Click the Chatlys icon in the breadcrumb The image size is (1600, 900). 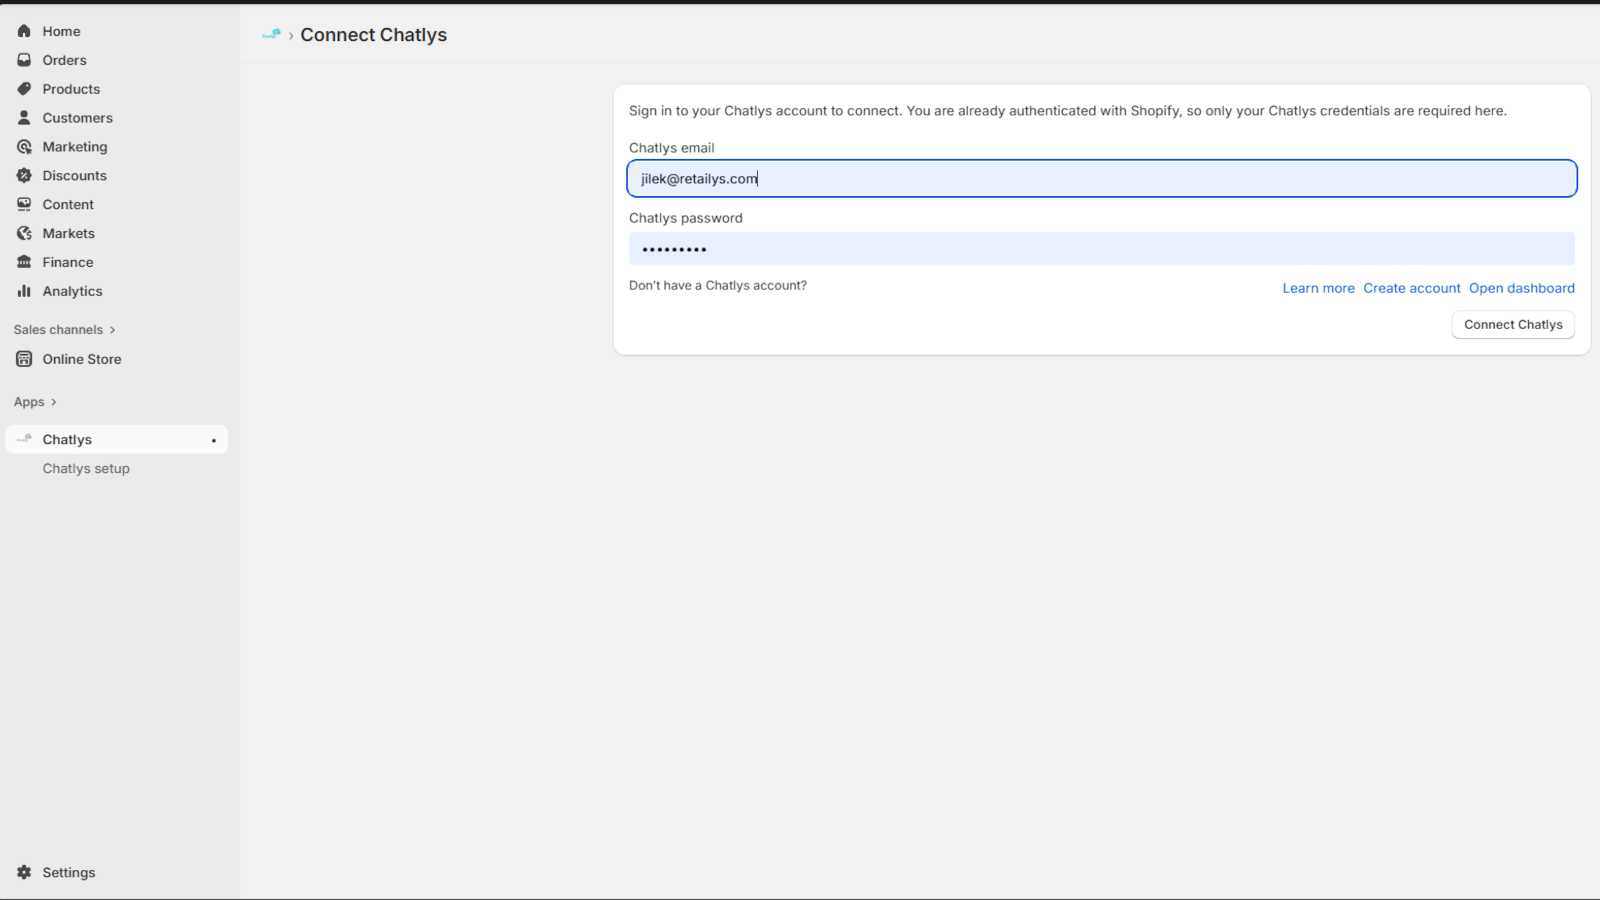(270, 34)
